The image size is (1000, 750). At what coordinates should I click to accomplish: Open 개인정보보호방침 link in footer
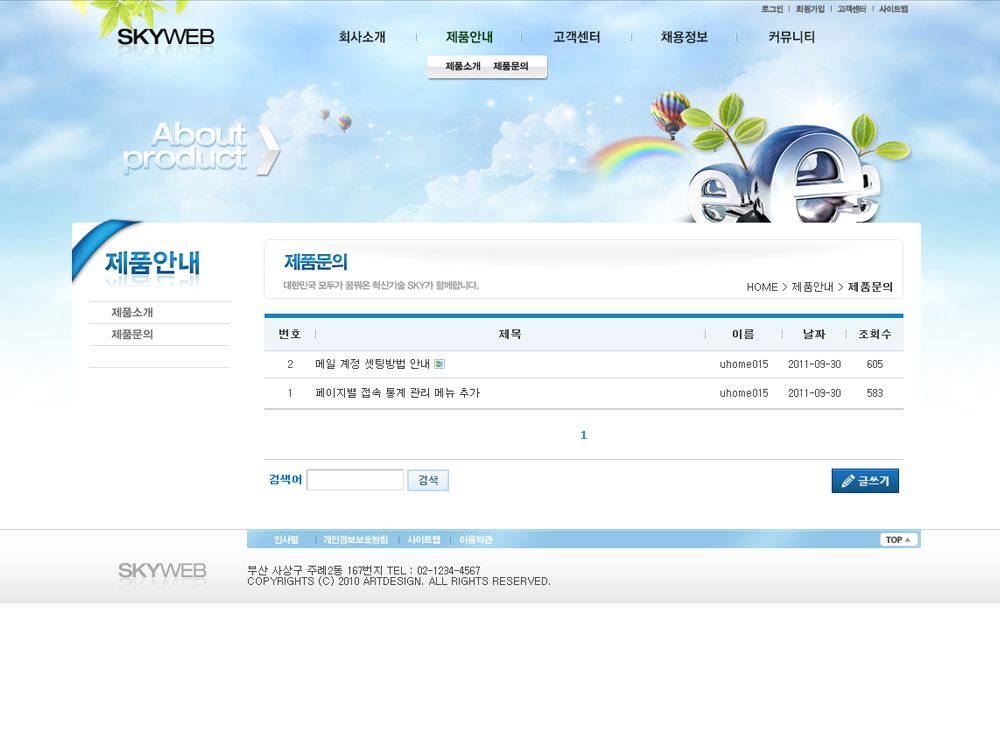point(355,540)
